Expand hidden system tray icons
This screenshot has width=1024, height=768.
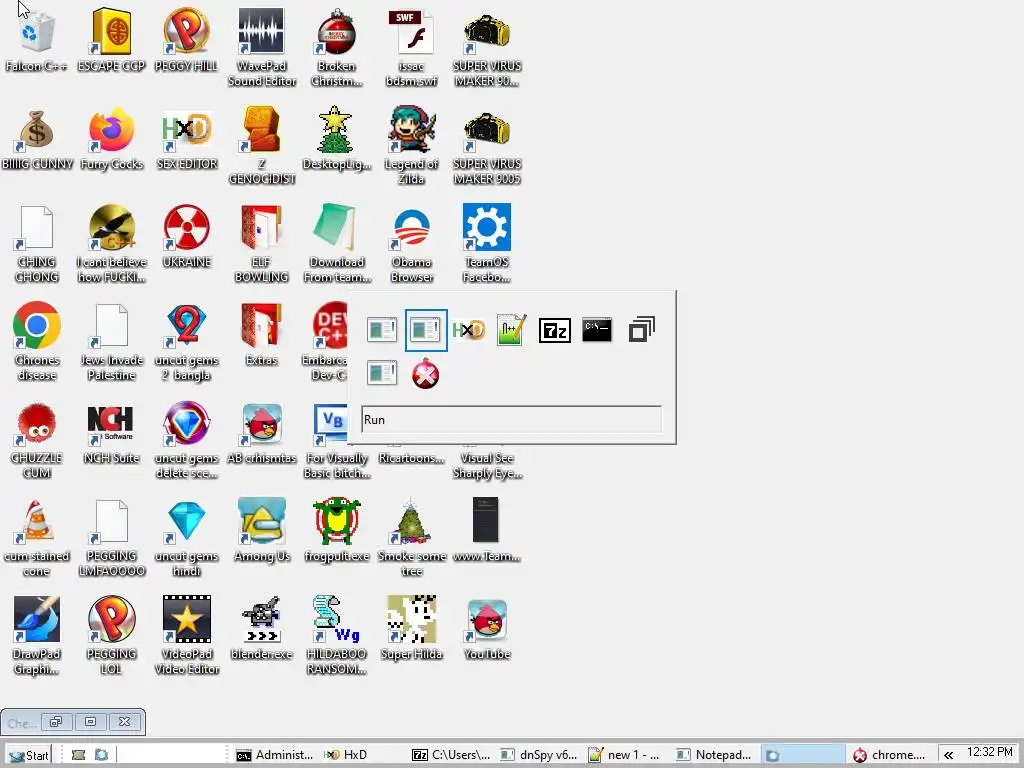pos(948,755)
